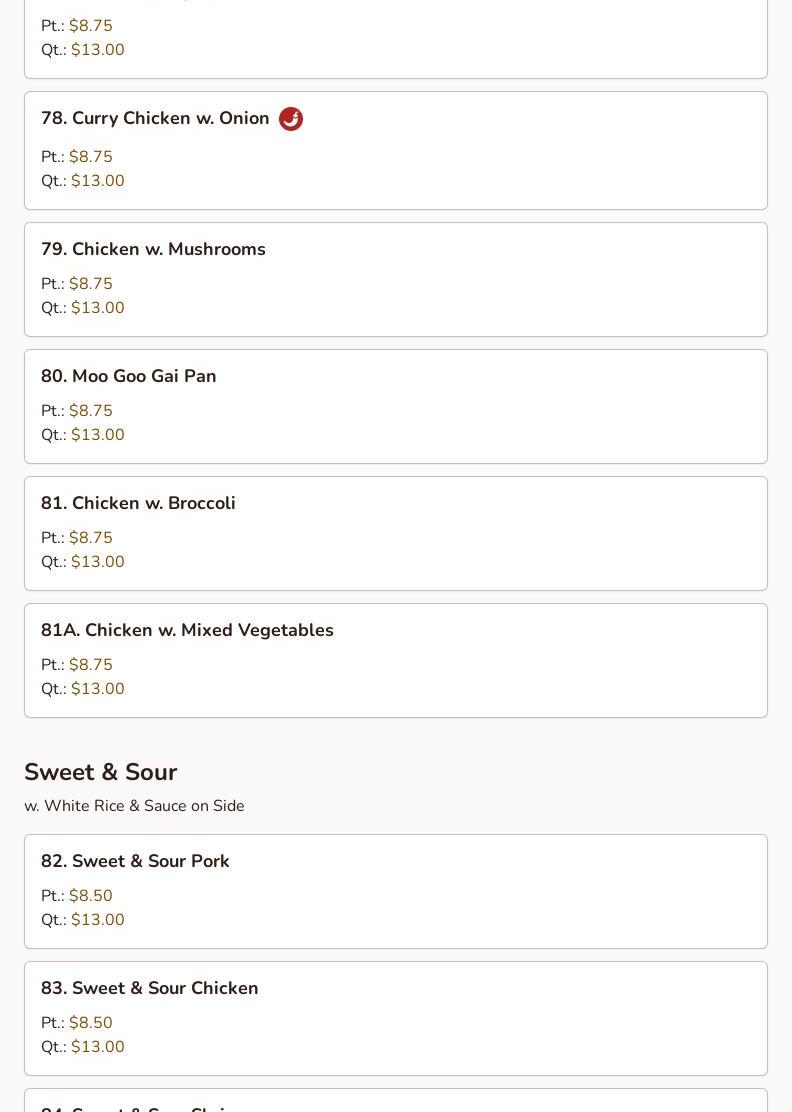
Task: Open the 83. Sweet & Sour Chicken item
Action: (149, 988)
